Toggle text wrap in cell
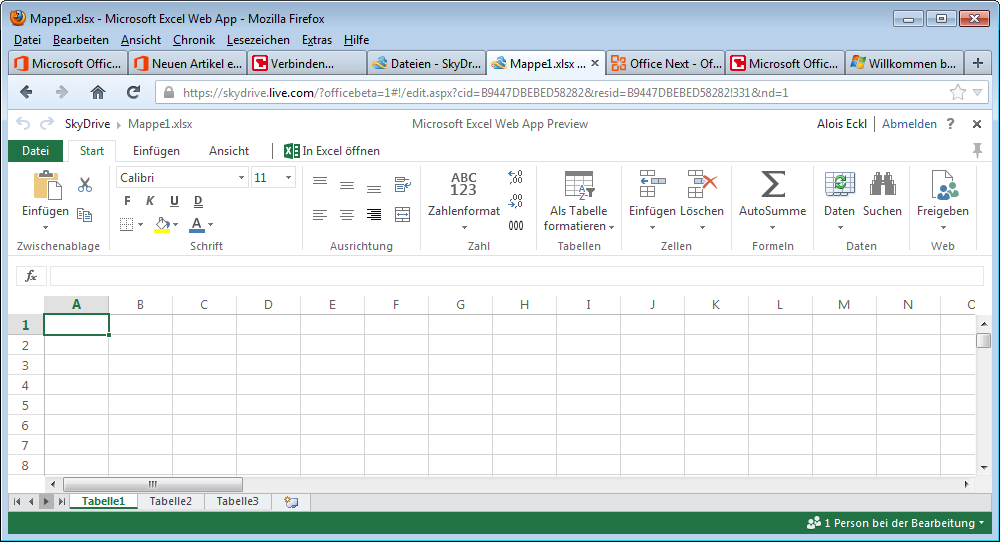 402,185
